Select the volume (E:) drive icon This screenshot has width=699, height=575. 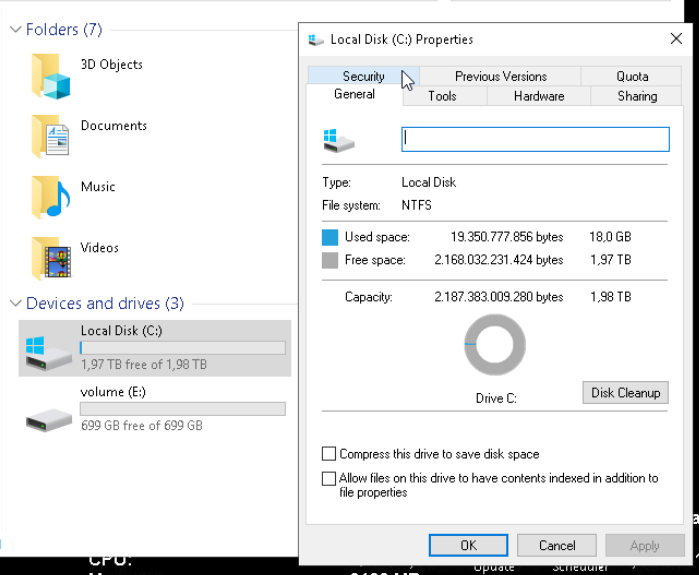49,410
